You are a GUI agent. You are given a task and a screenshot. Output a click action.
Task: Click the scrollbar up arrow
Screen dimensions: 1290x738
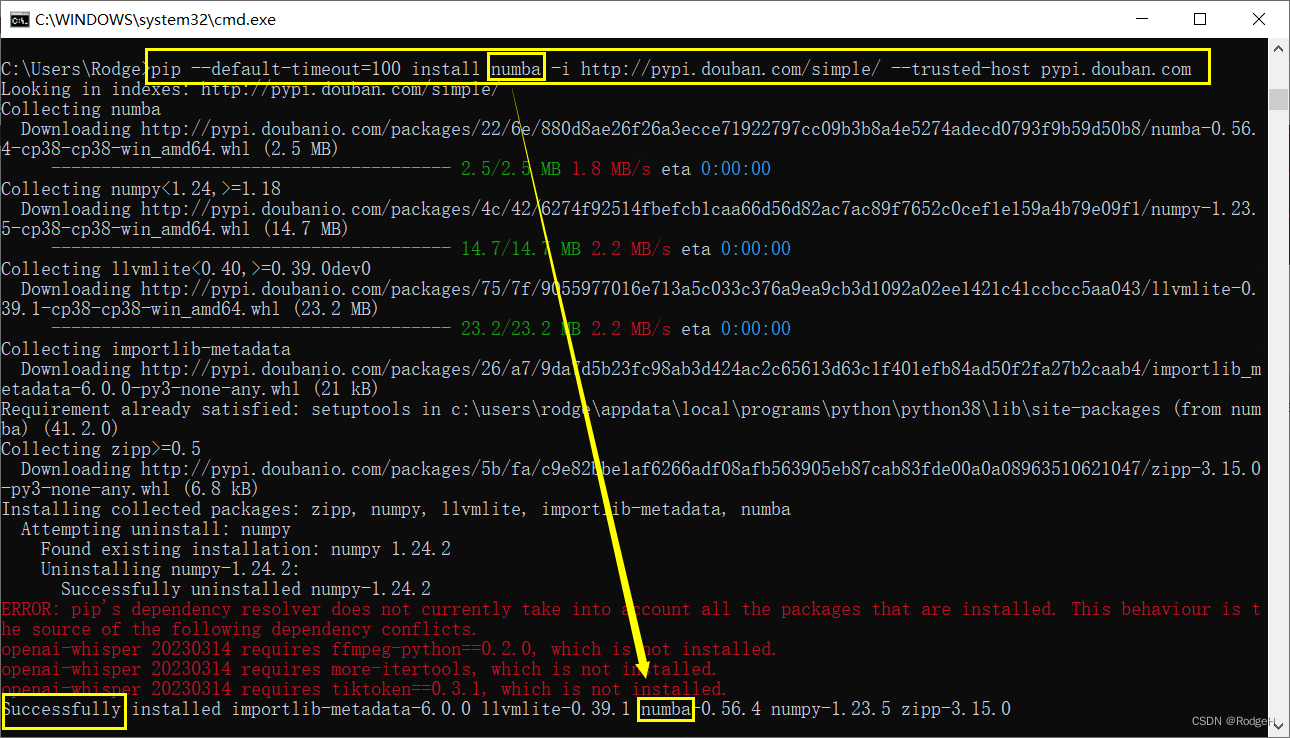[x=1278, y=49]
